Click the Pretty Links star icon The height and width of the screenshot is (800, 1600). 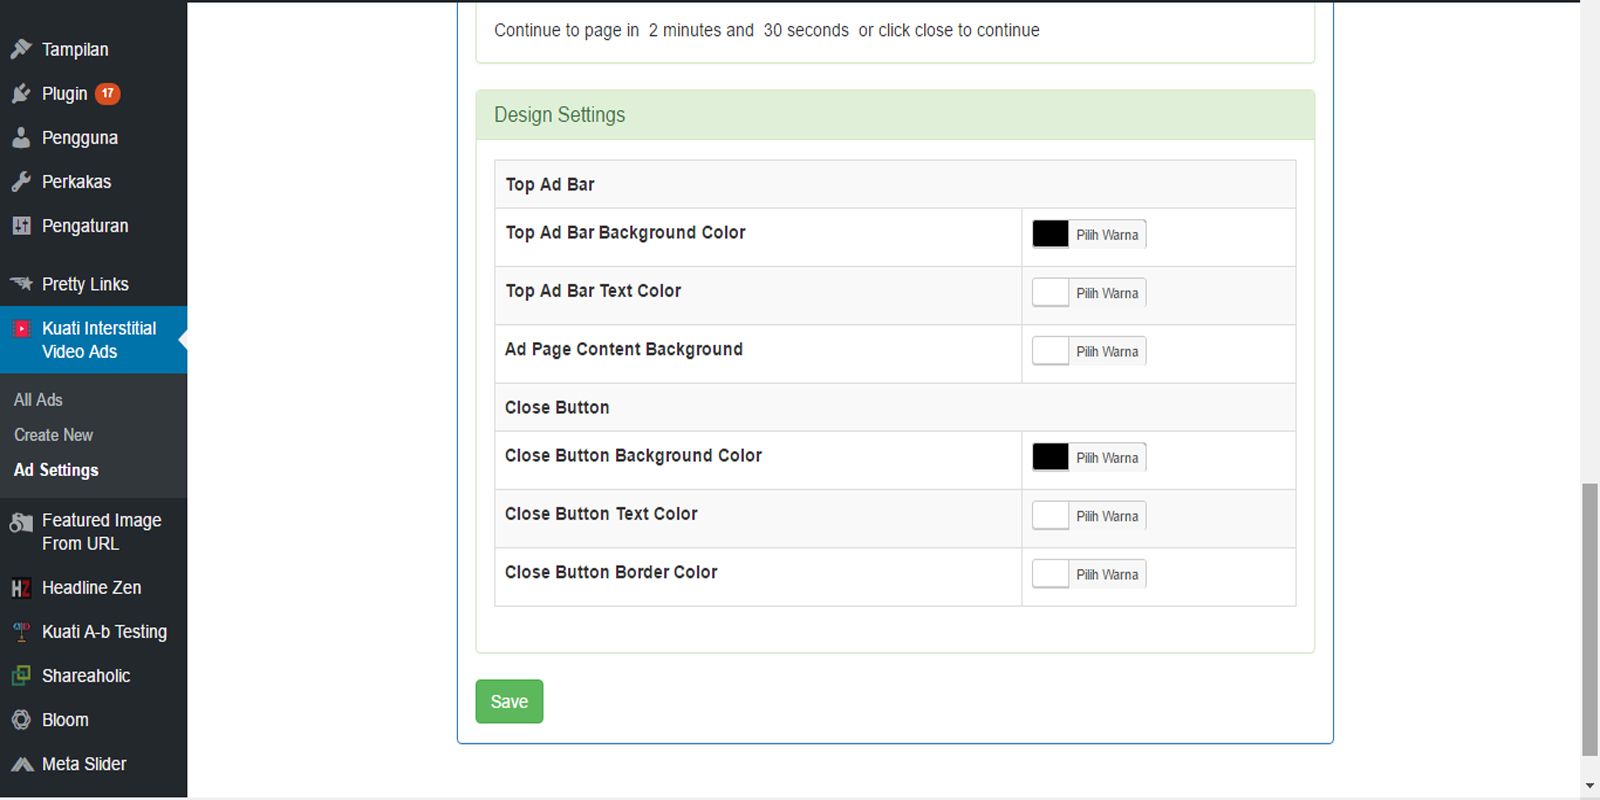[21, 284]
